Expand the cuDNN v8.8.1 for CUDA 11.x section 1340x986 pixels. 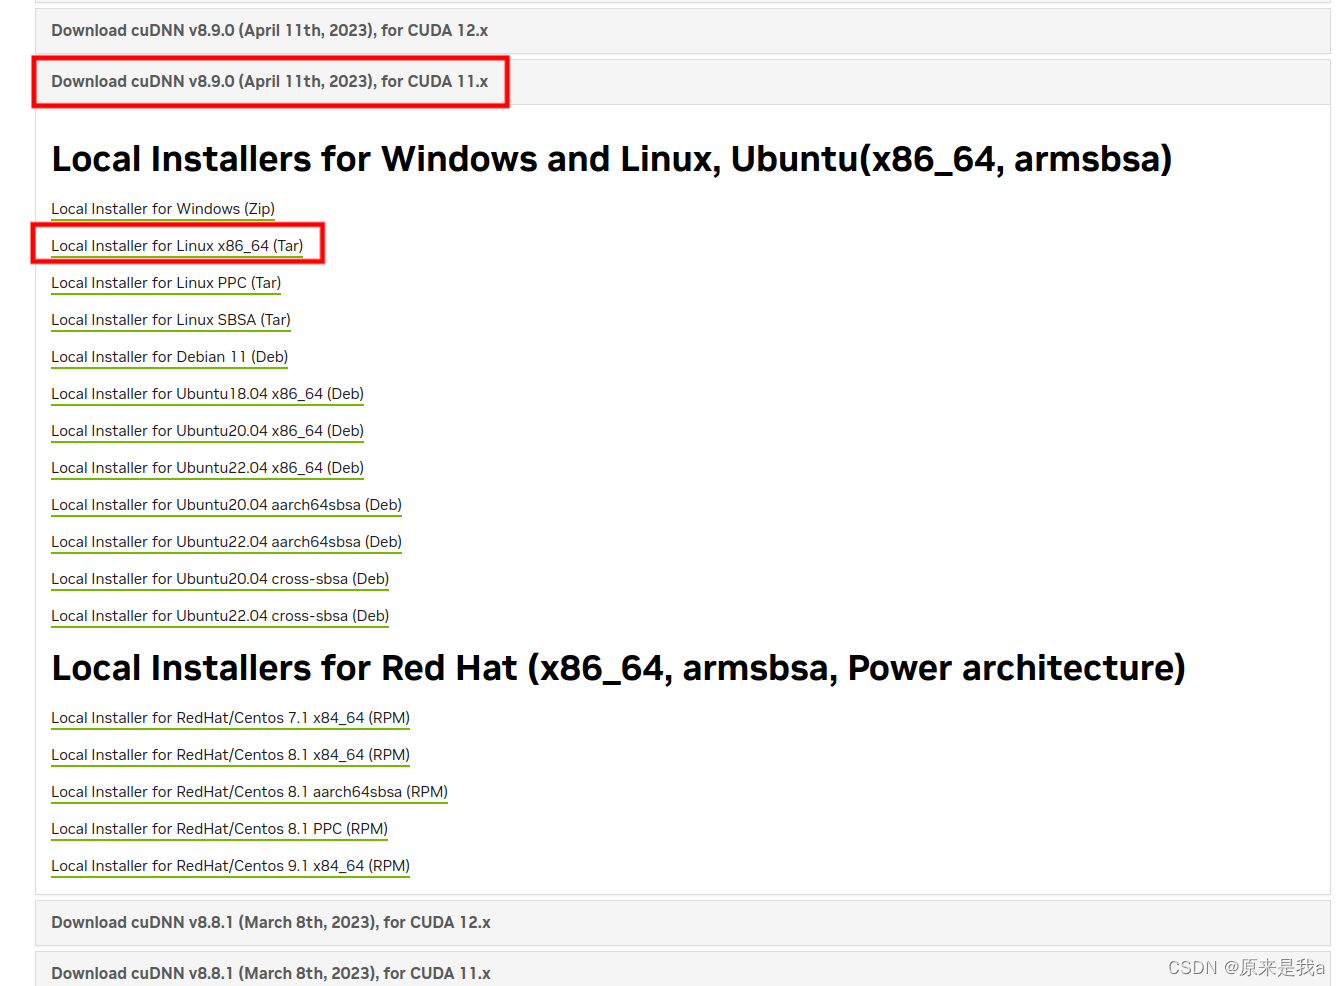pos(270,972)
